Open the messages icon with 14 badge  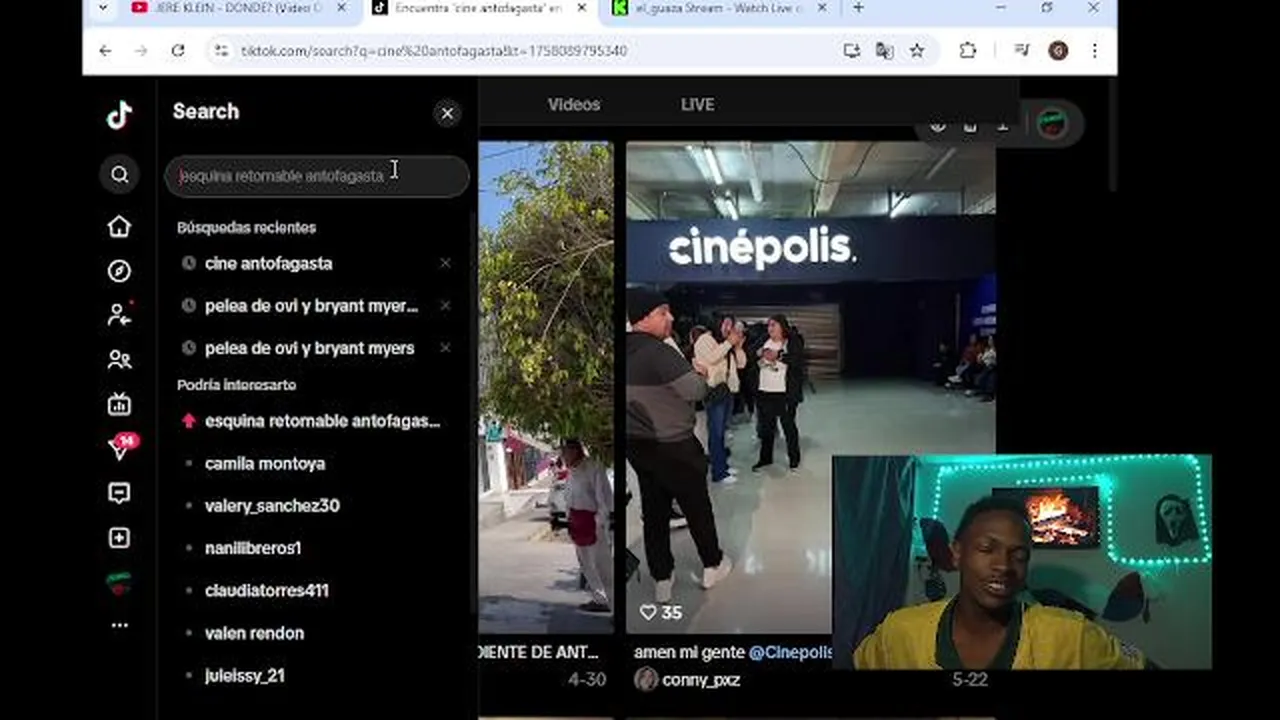point(121,447)
